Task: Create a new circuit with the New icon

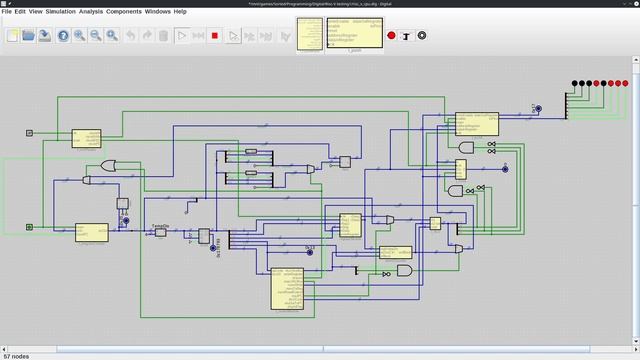Action: point(12,36)
